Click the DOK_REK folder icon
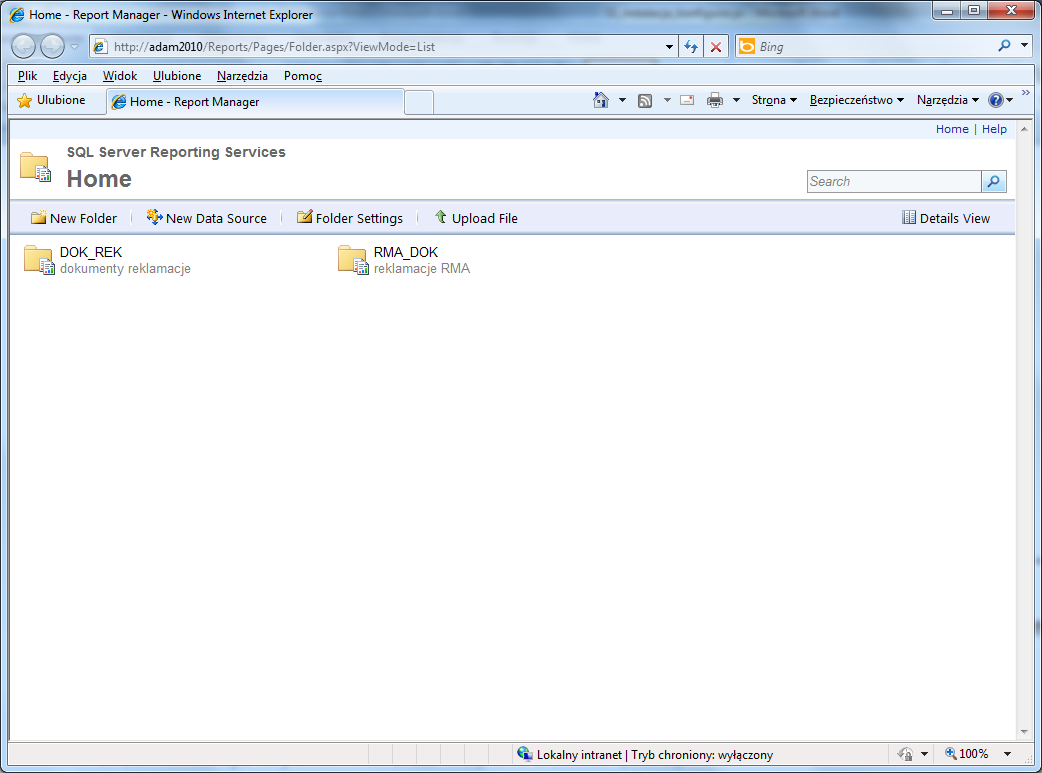1042x773 pixels. (x=39, y=260)
